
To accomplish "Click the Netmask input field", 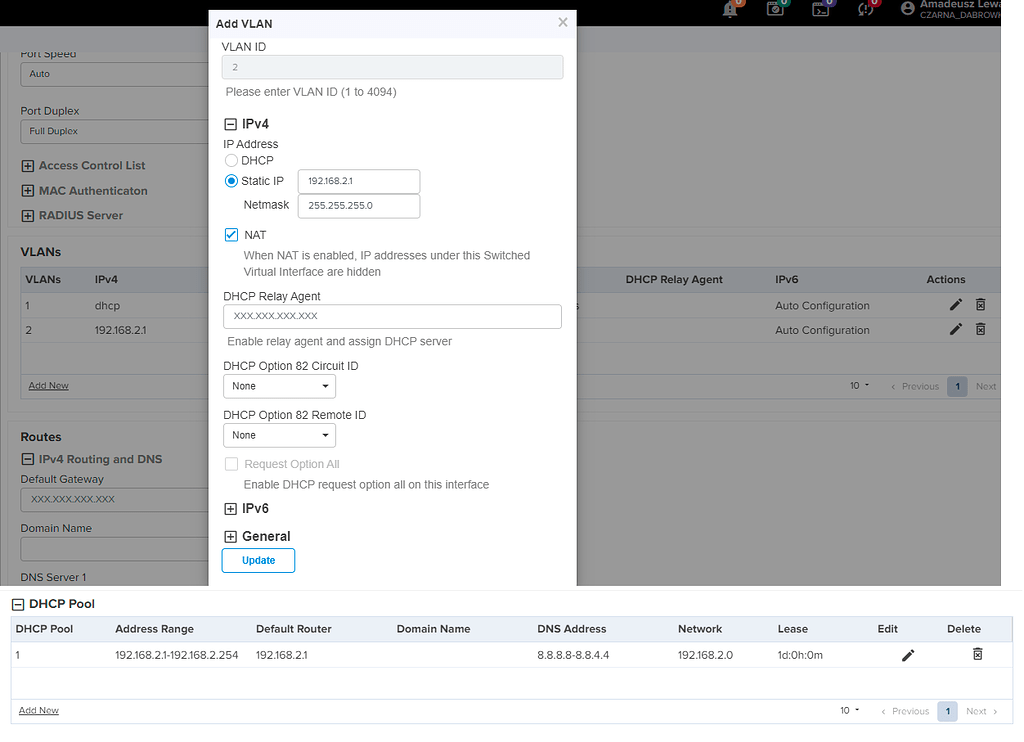I will pyautogui.click(x=358, y=205).
